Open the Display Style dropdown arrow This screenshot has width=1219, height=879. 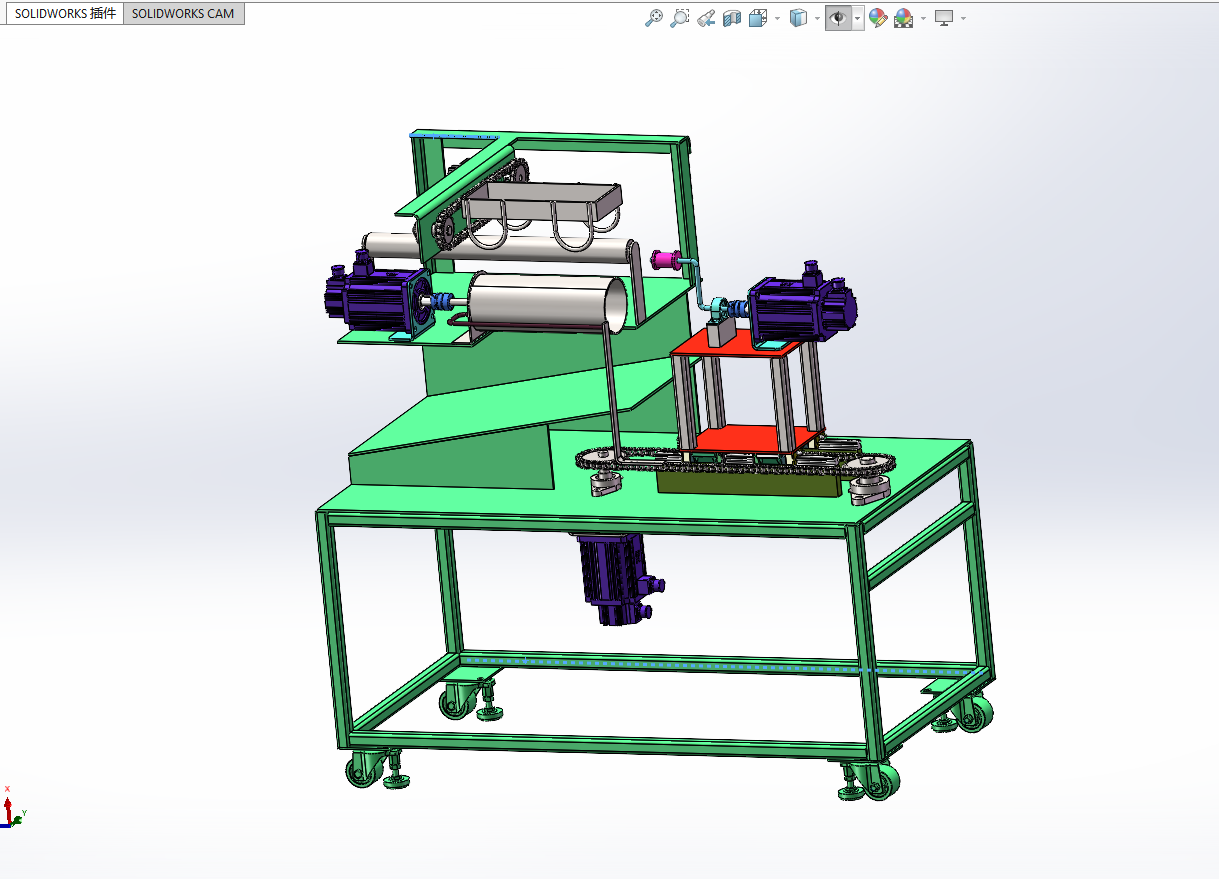point(817,18)
